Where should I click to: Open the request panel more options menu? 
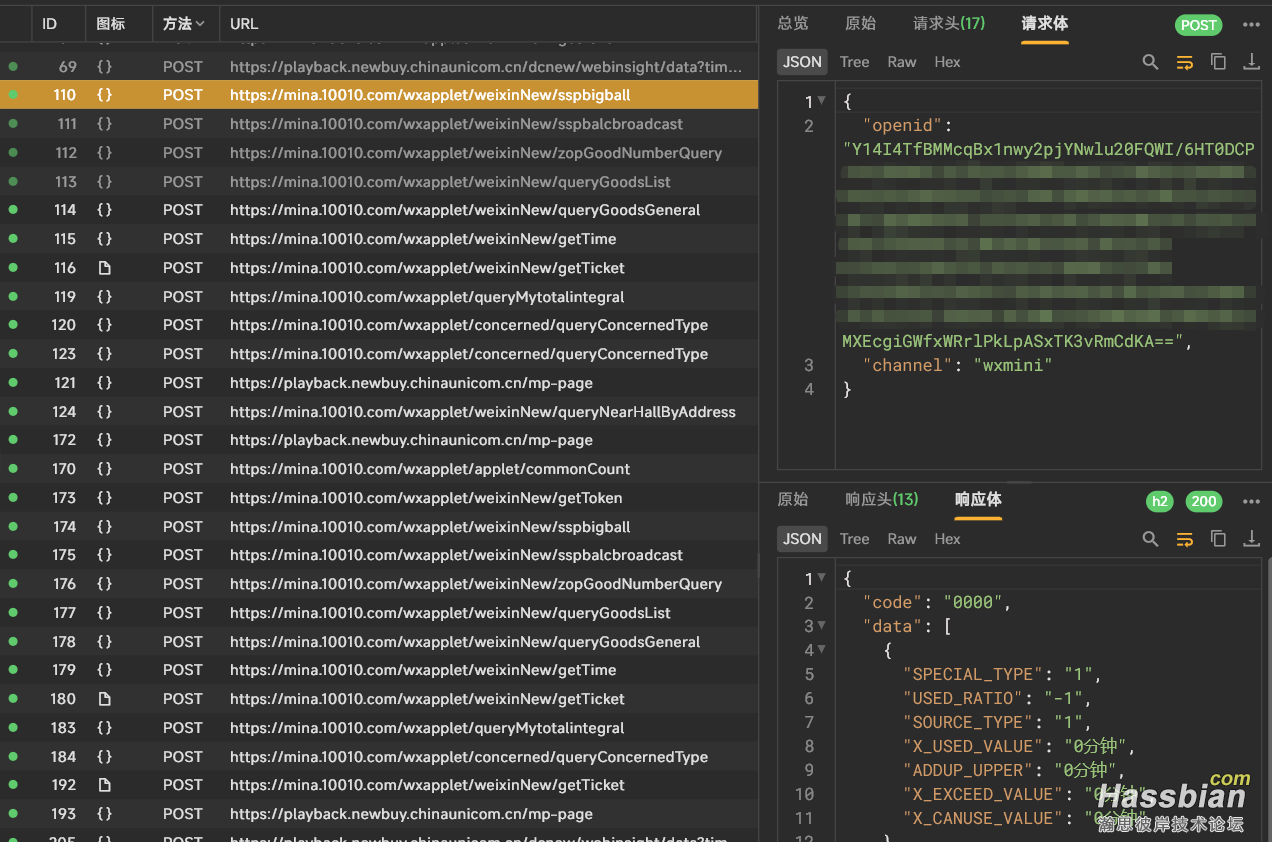tap(1251, 25)
